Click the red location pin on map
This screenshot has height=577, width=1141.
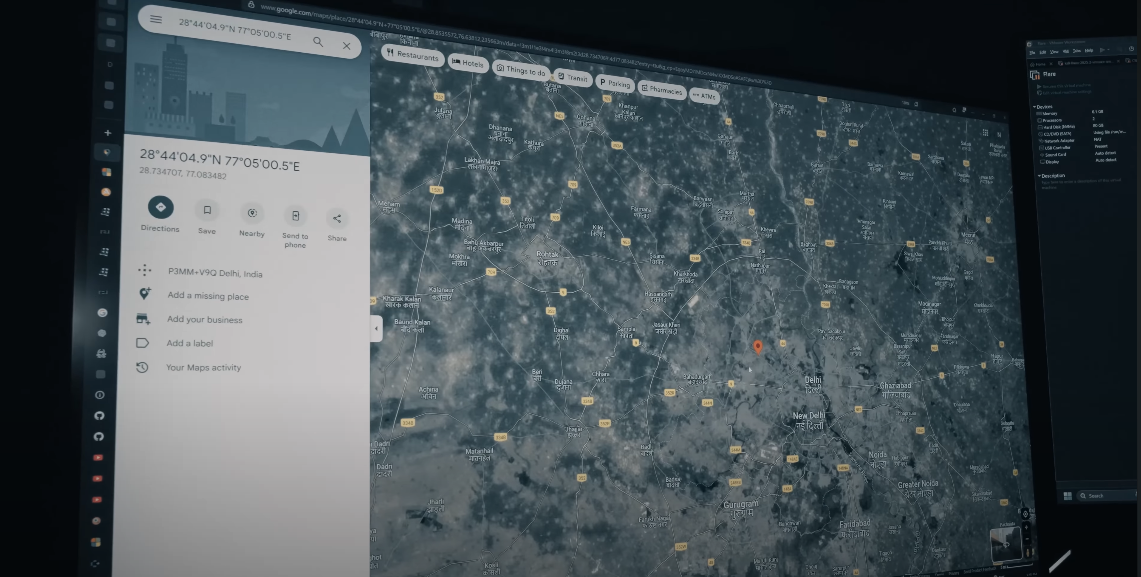757,346
